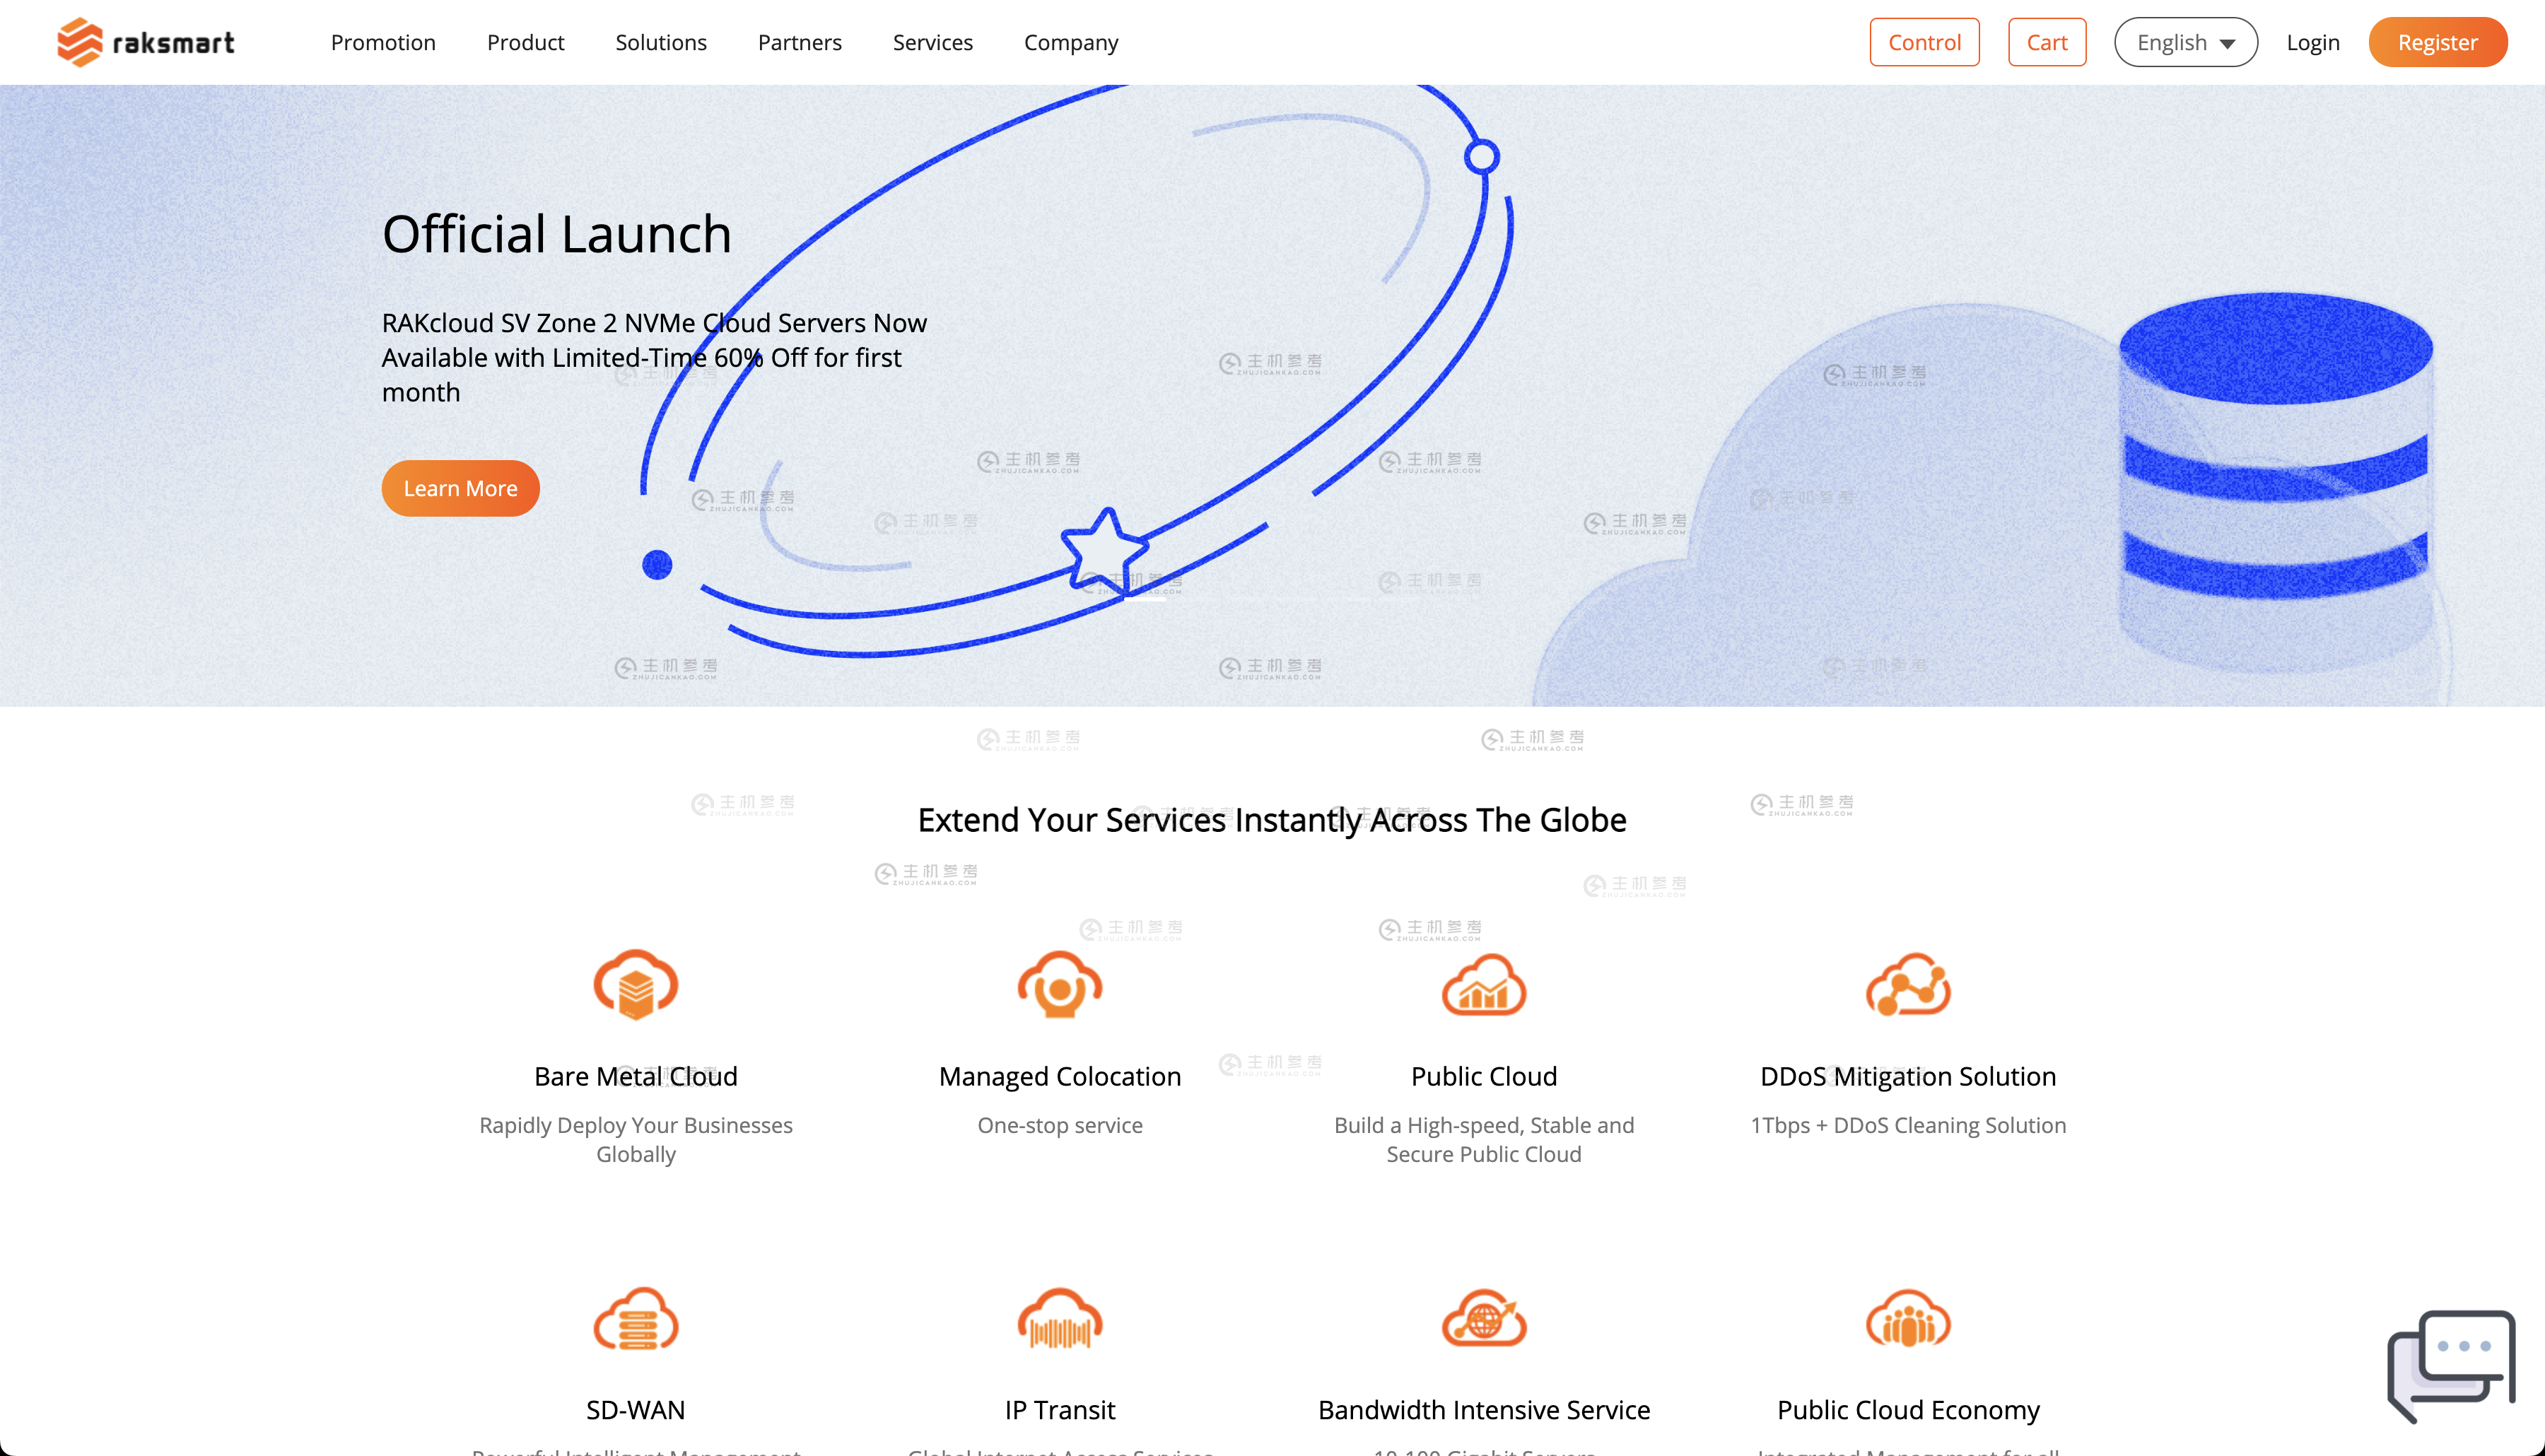
Task: Click the Bare Metal Cloud icon
Action: pyautogui.click(x=636, y=985)
